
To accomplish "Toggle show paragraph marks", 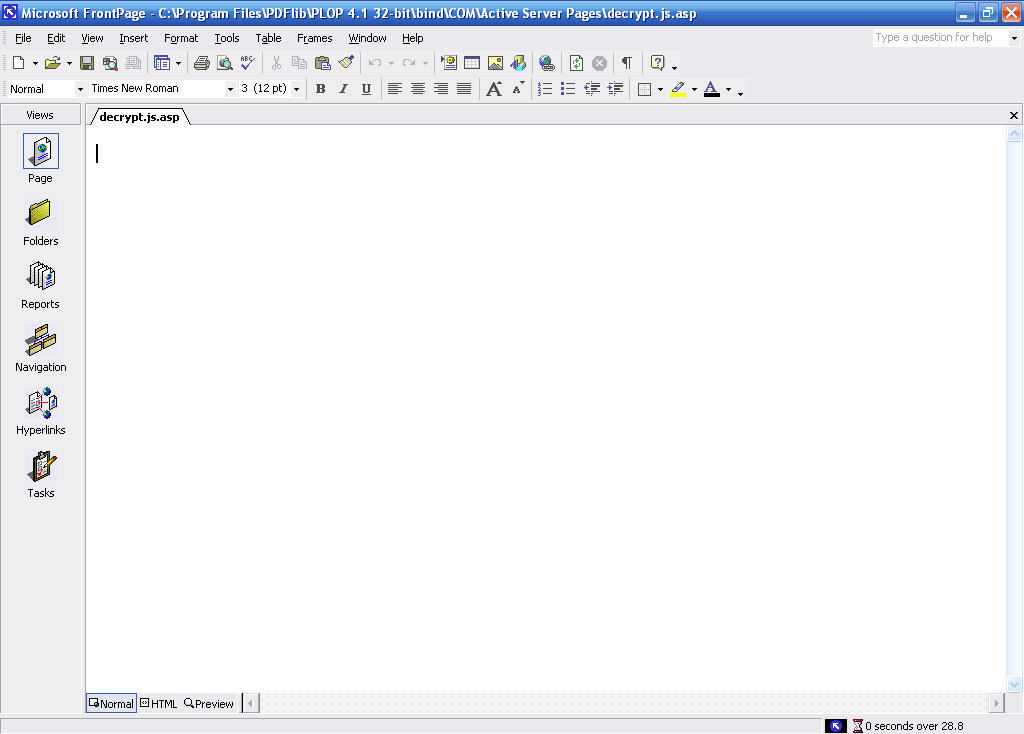I will 627,63.
